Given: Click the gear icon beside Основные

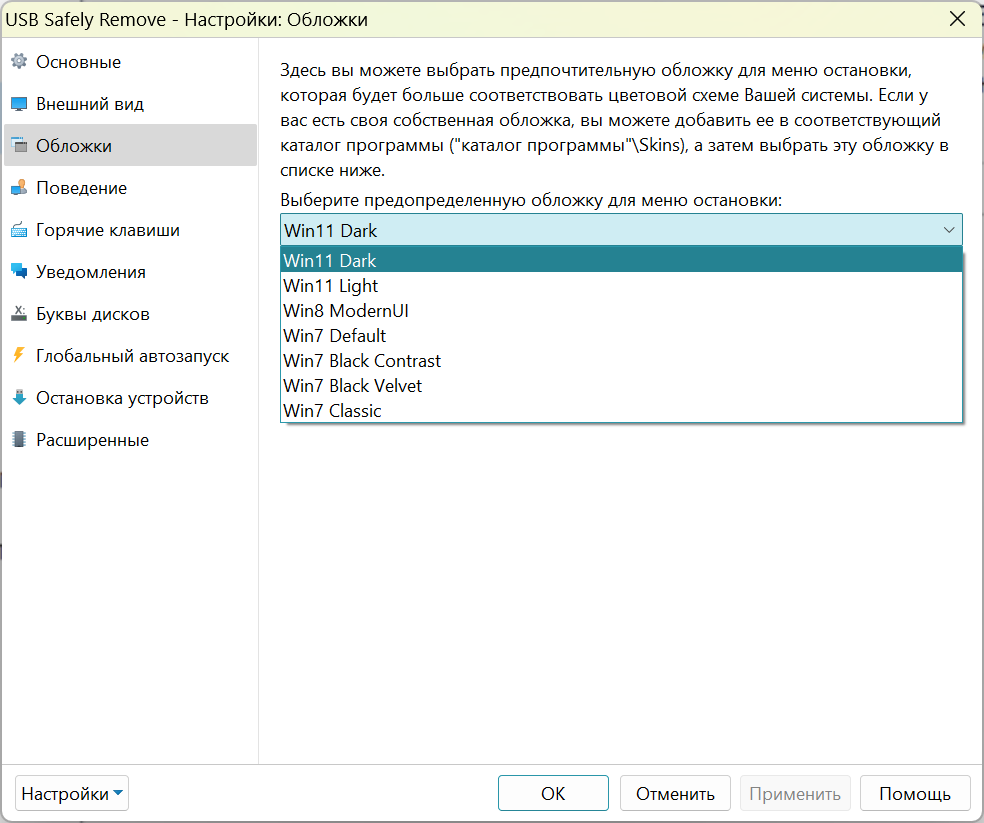Looking at the screenshot, I should 19,62.
